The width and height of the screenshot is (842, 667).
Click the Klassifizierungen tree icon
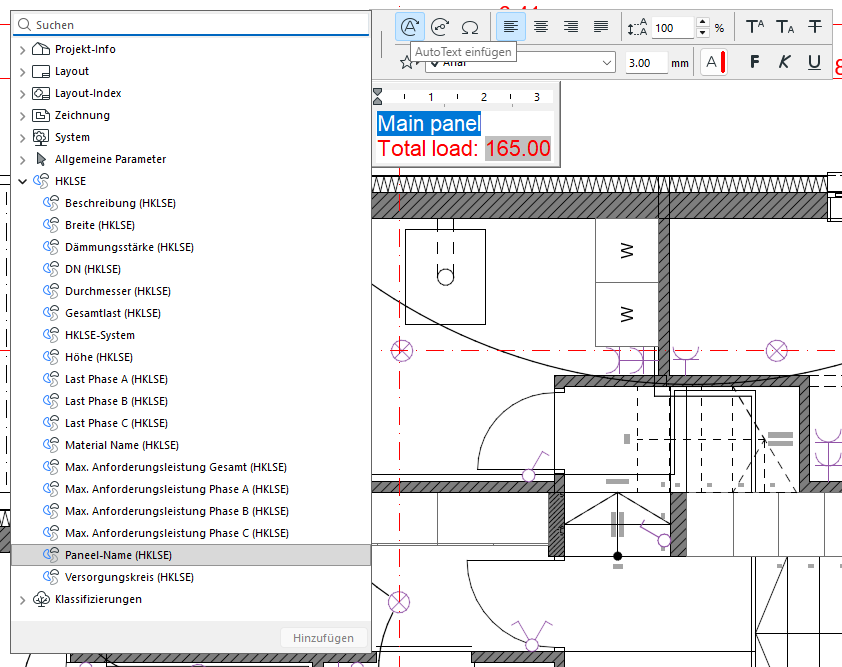41,599
